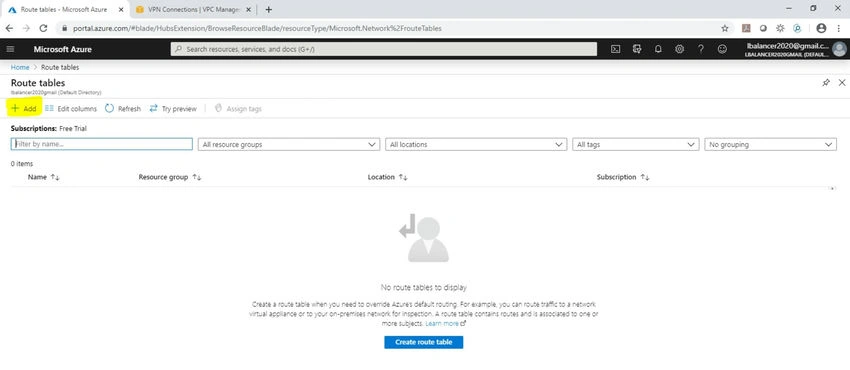Open All locations dropdown
Image resolution: width=850 pixels, height=370 pixels.
[476, 145]
